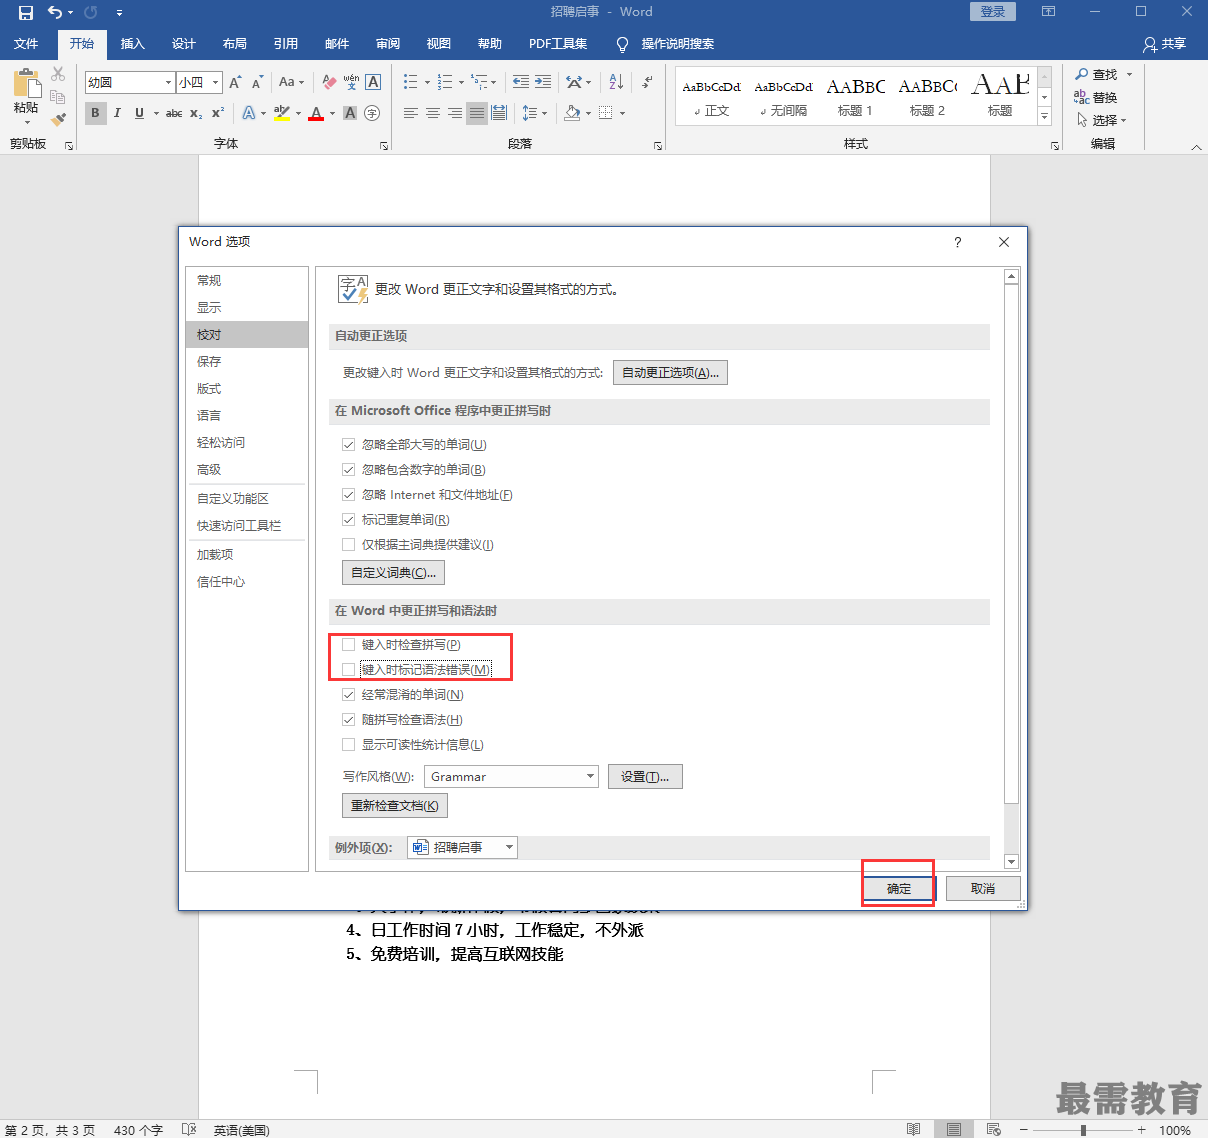Image resolution: width=1208 pixels, height=1138 pixels.
Task: Uncheck 忽略全部大写的单词 checkbox
Action: [x=349, y=444]
